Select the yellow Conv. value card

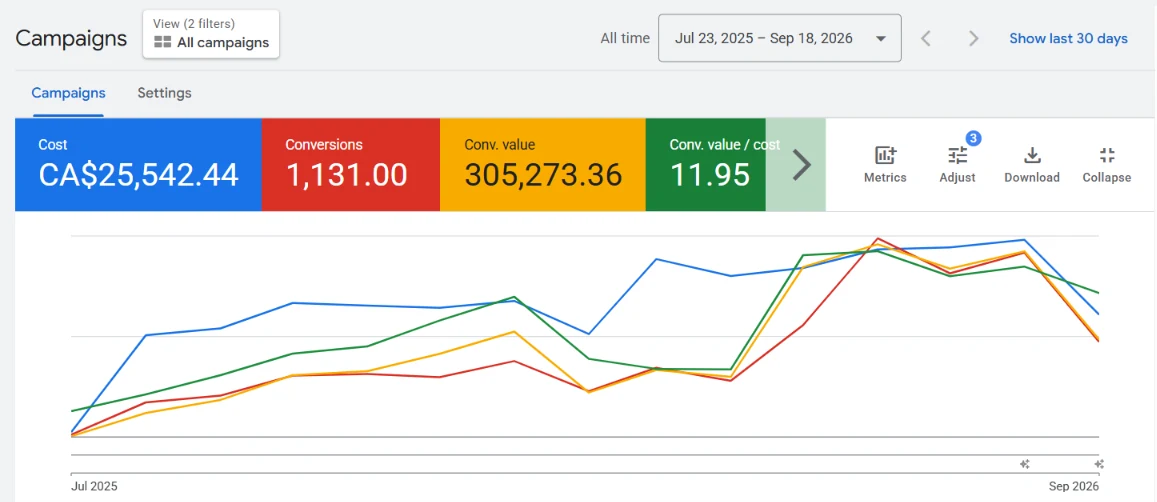(542, 165)
